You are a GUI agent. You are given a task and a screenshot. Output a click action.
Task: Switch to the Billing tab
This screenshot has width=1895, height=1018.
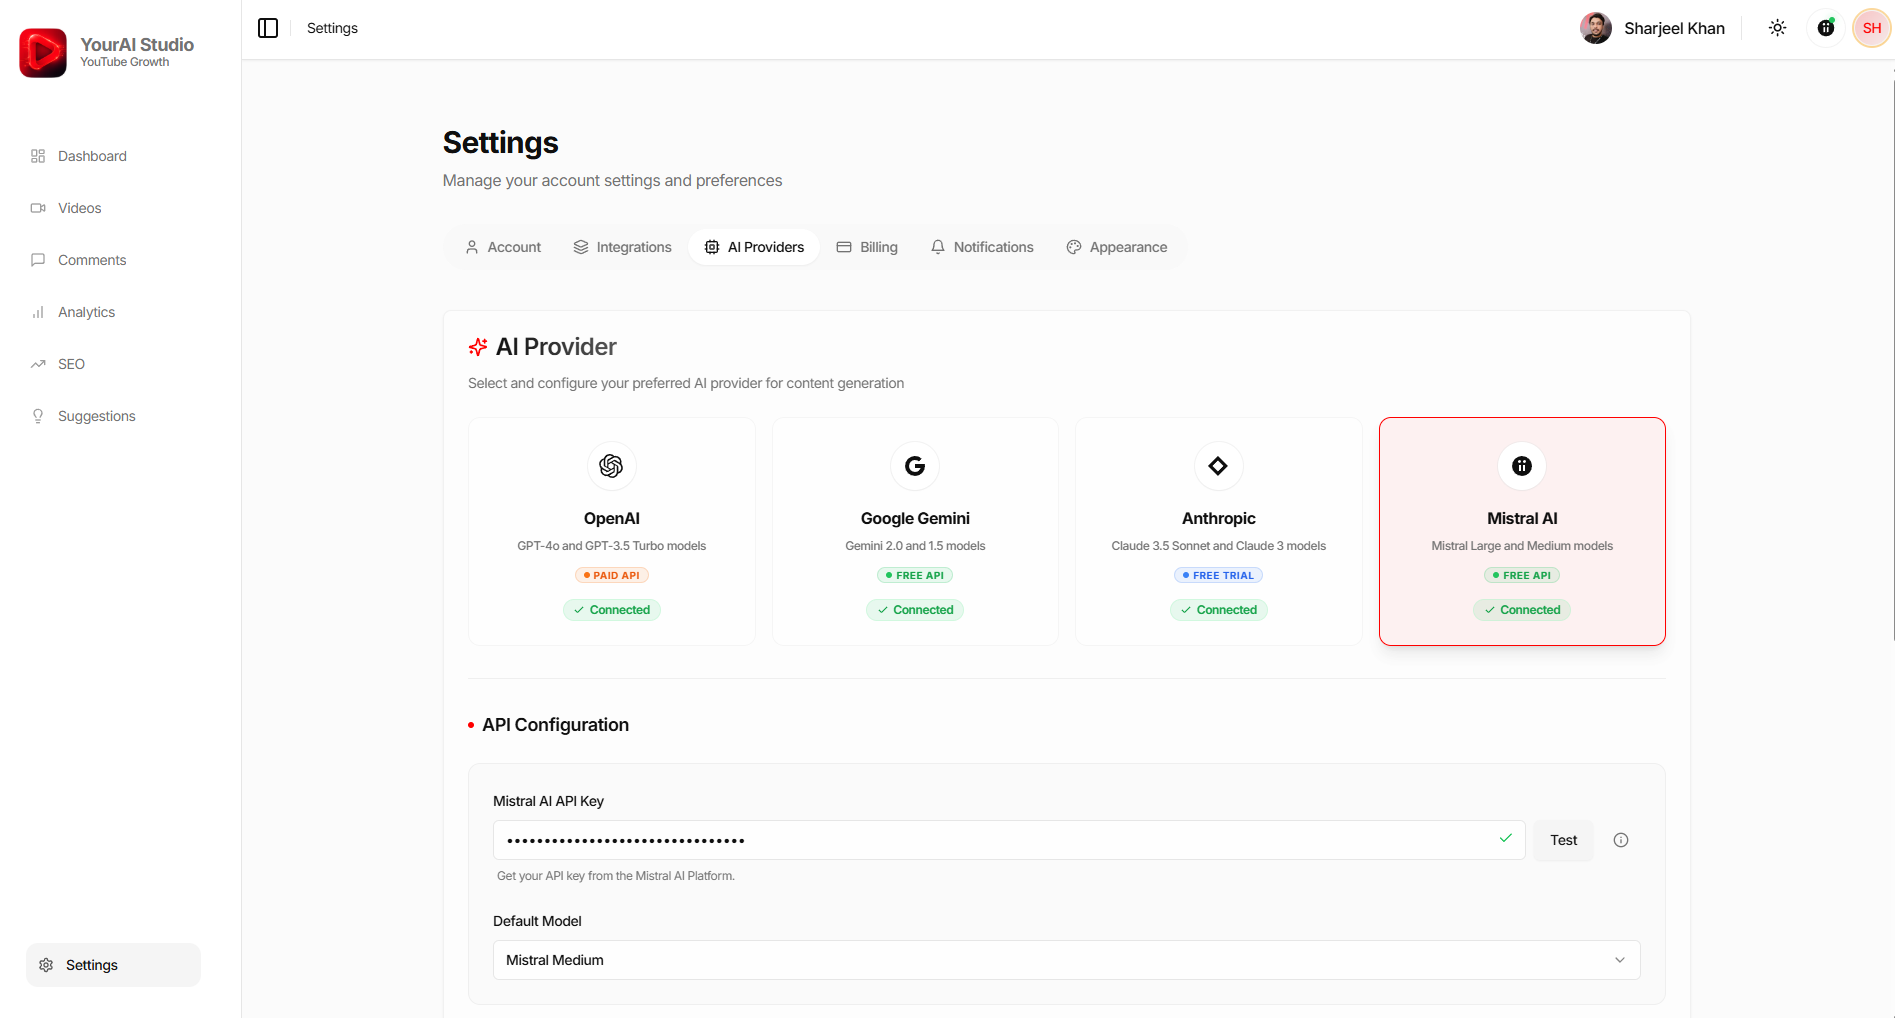point(867,246)
